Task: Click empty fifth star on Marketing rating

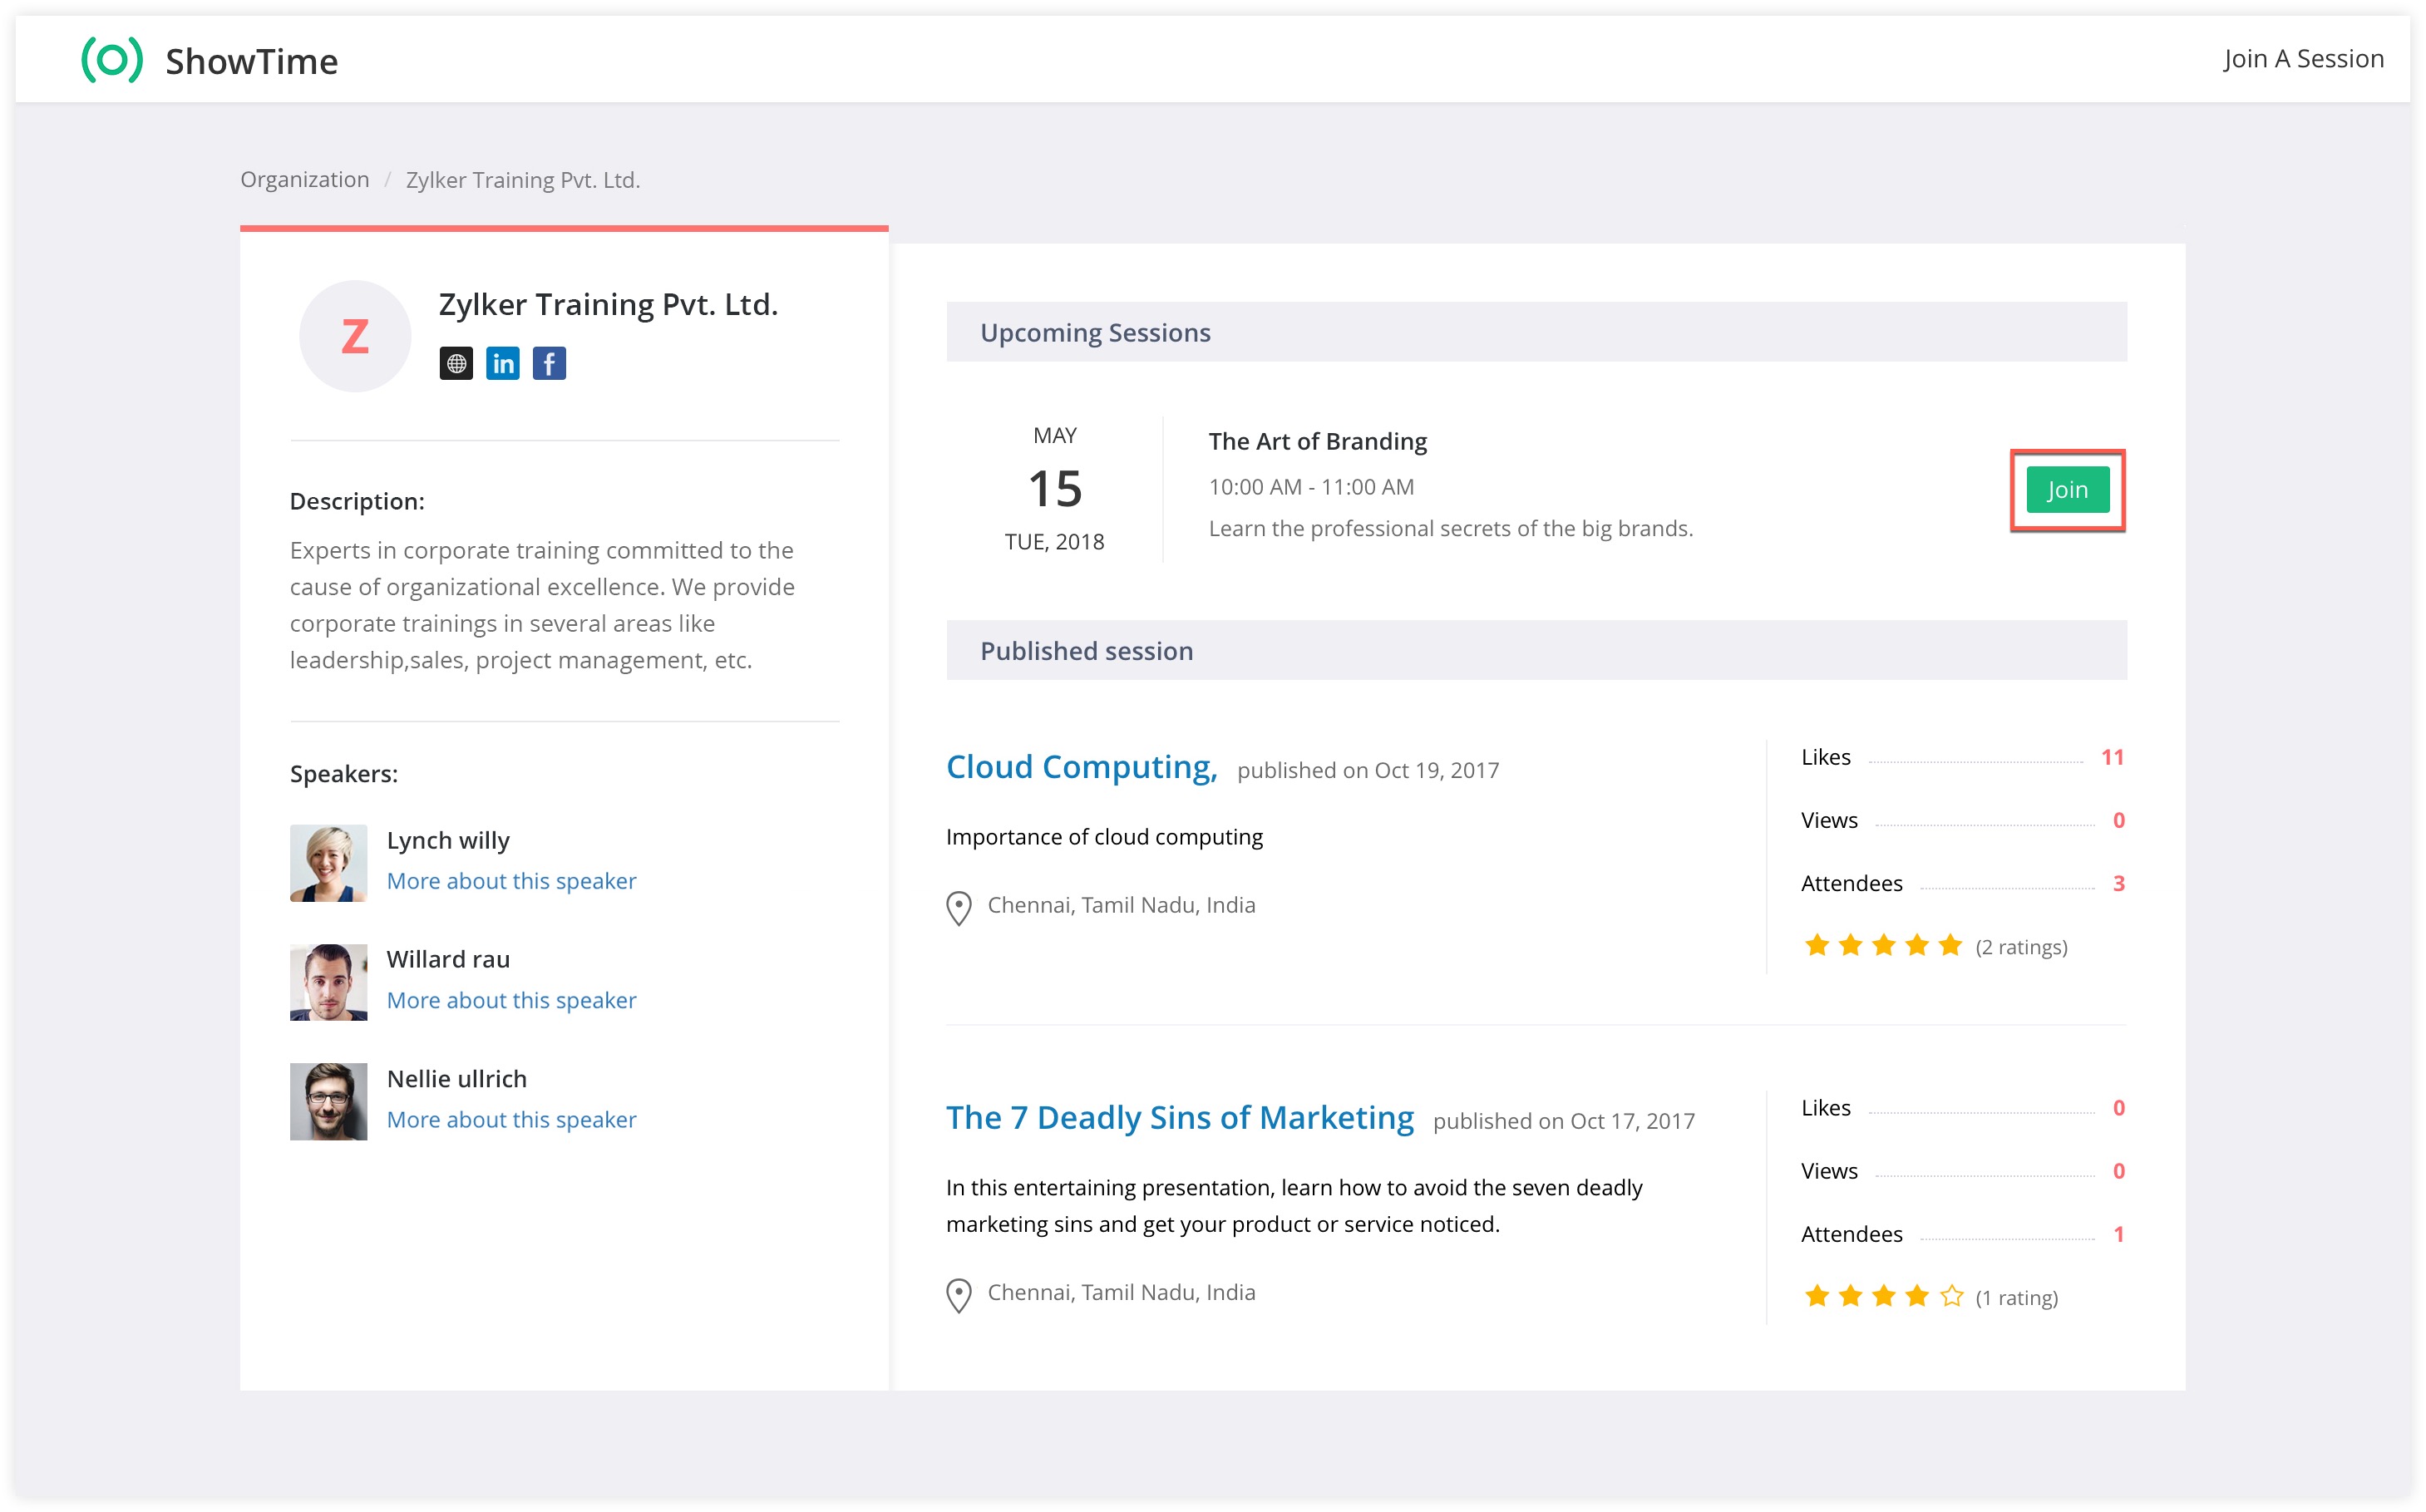Action: [1951, 1297]
